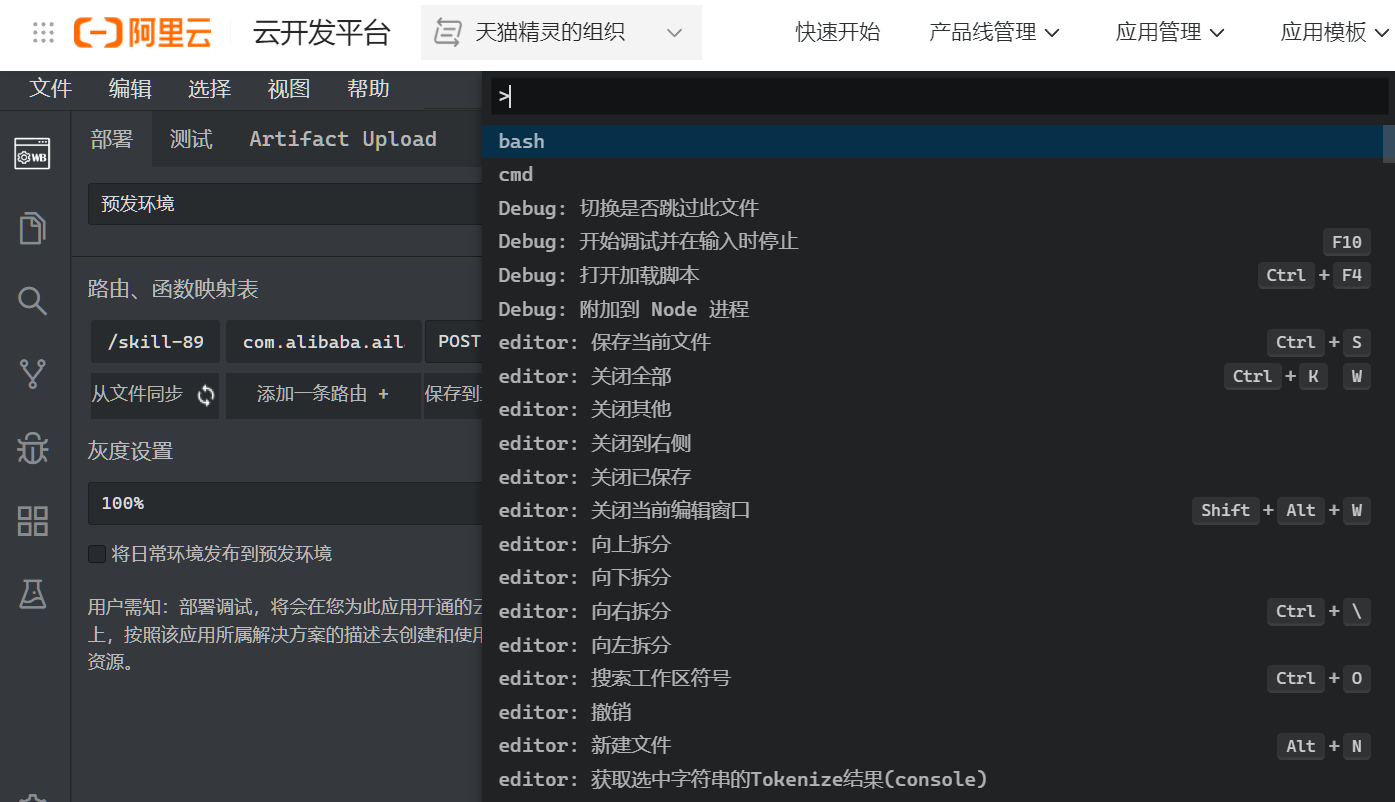Switch to the 测试 tab

[191, 139]
